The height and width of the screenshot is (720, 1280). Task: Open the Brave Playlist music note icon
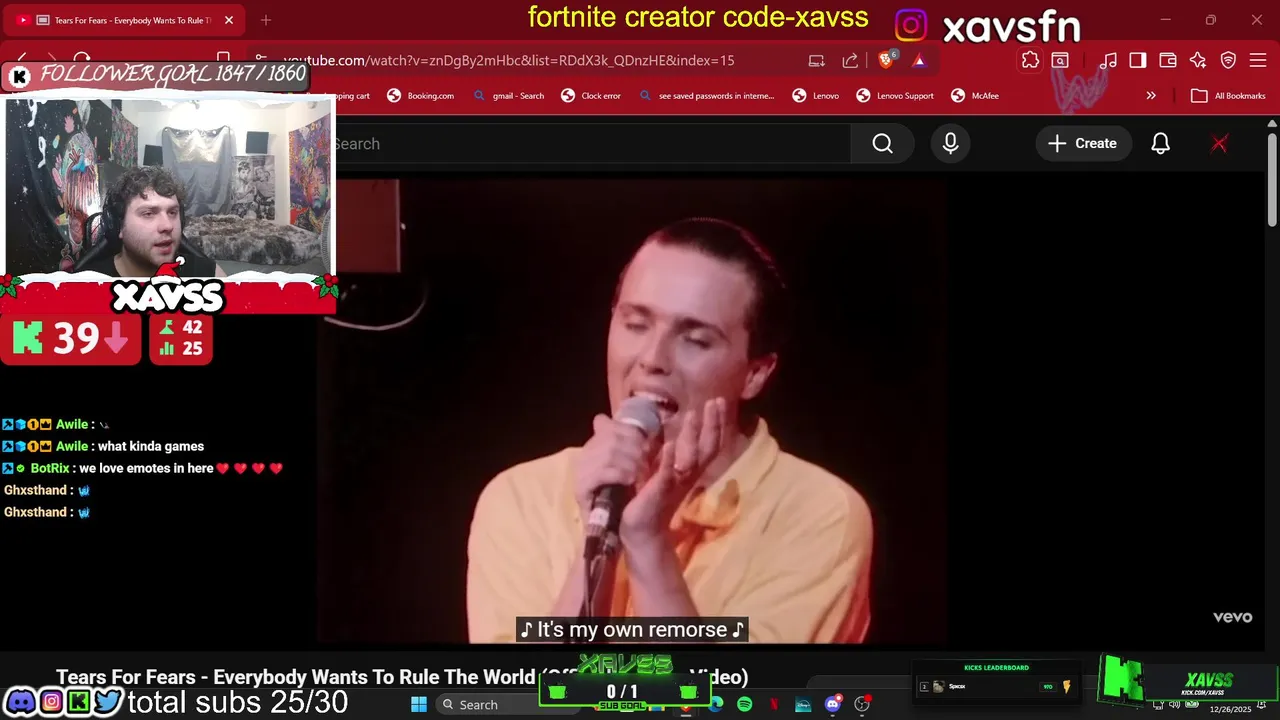pyautogui.click(x=1108, y=60)
